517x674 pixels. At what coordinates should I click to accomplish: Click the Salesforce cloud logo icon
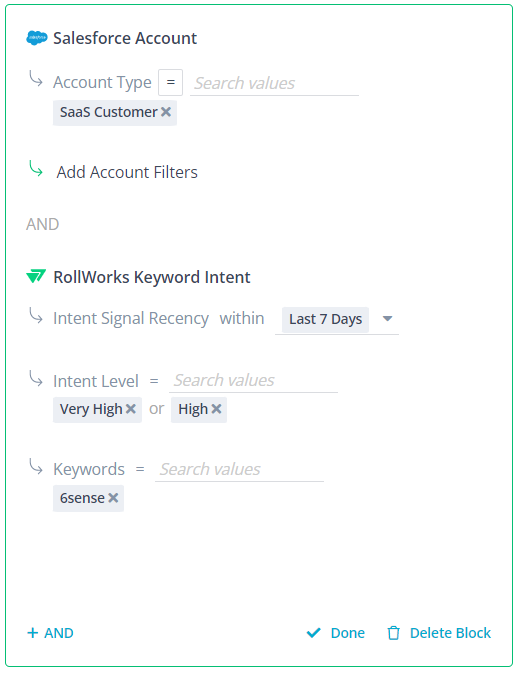pos(37,38)
